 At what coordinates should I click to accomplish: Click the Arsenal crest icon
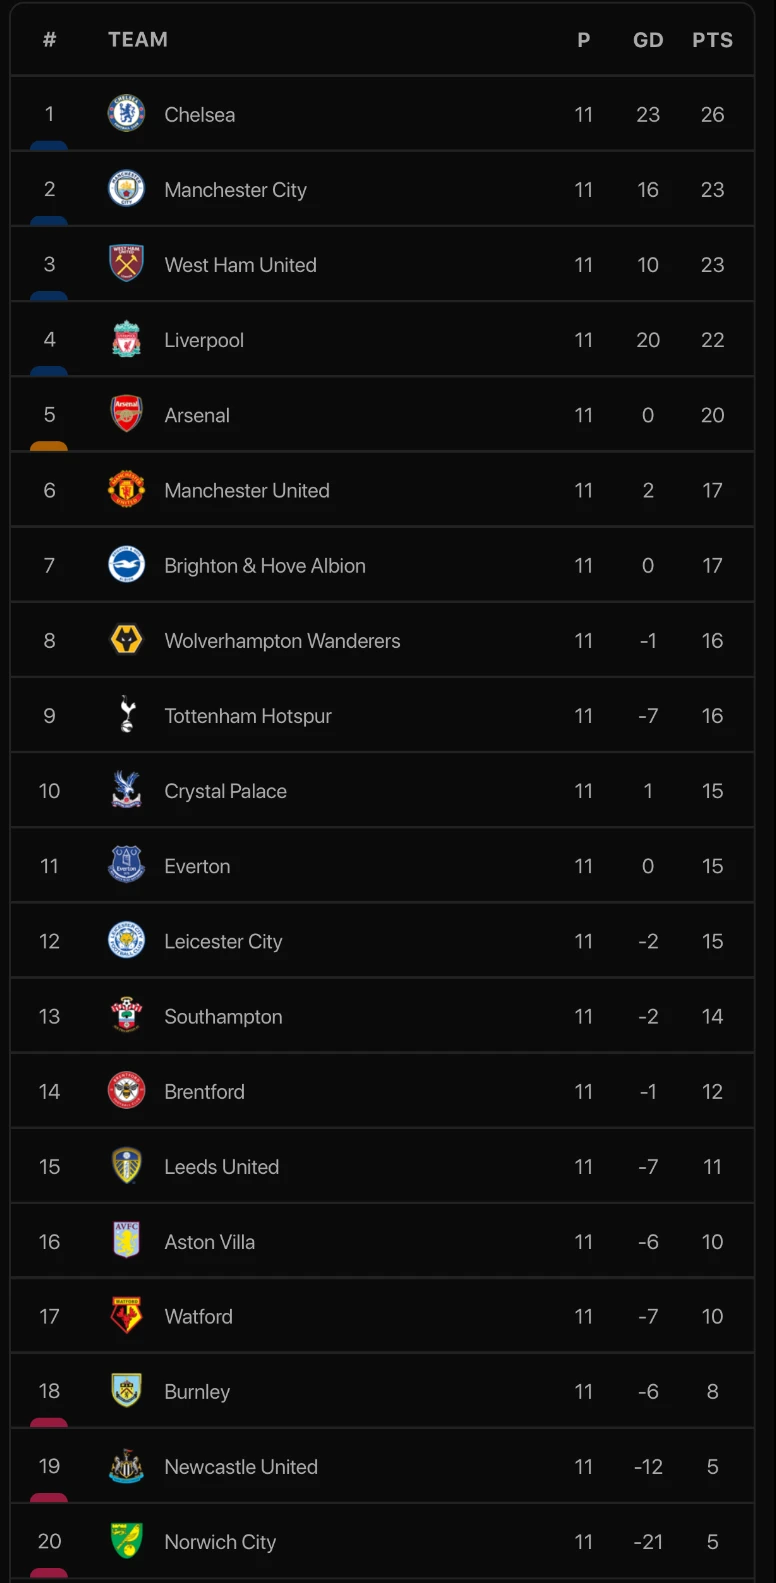126,415
